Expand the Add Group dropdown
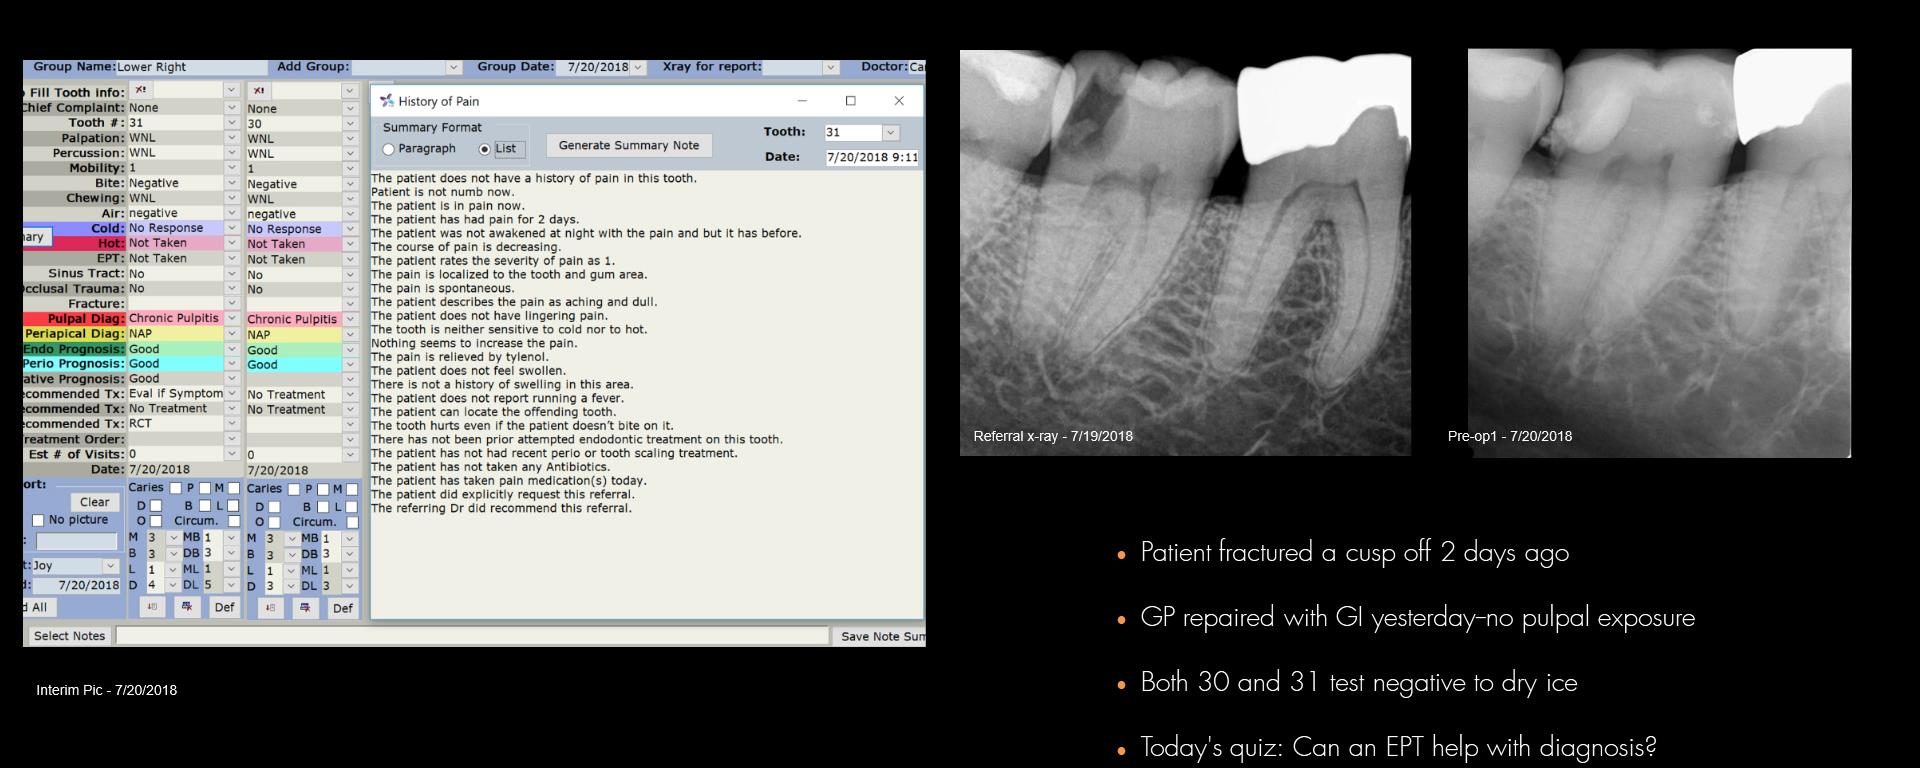The width and height of the screenshot is (1920, 768). point(453,67)
